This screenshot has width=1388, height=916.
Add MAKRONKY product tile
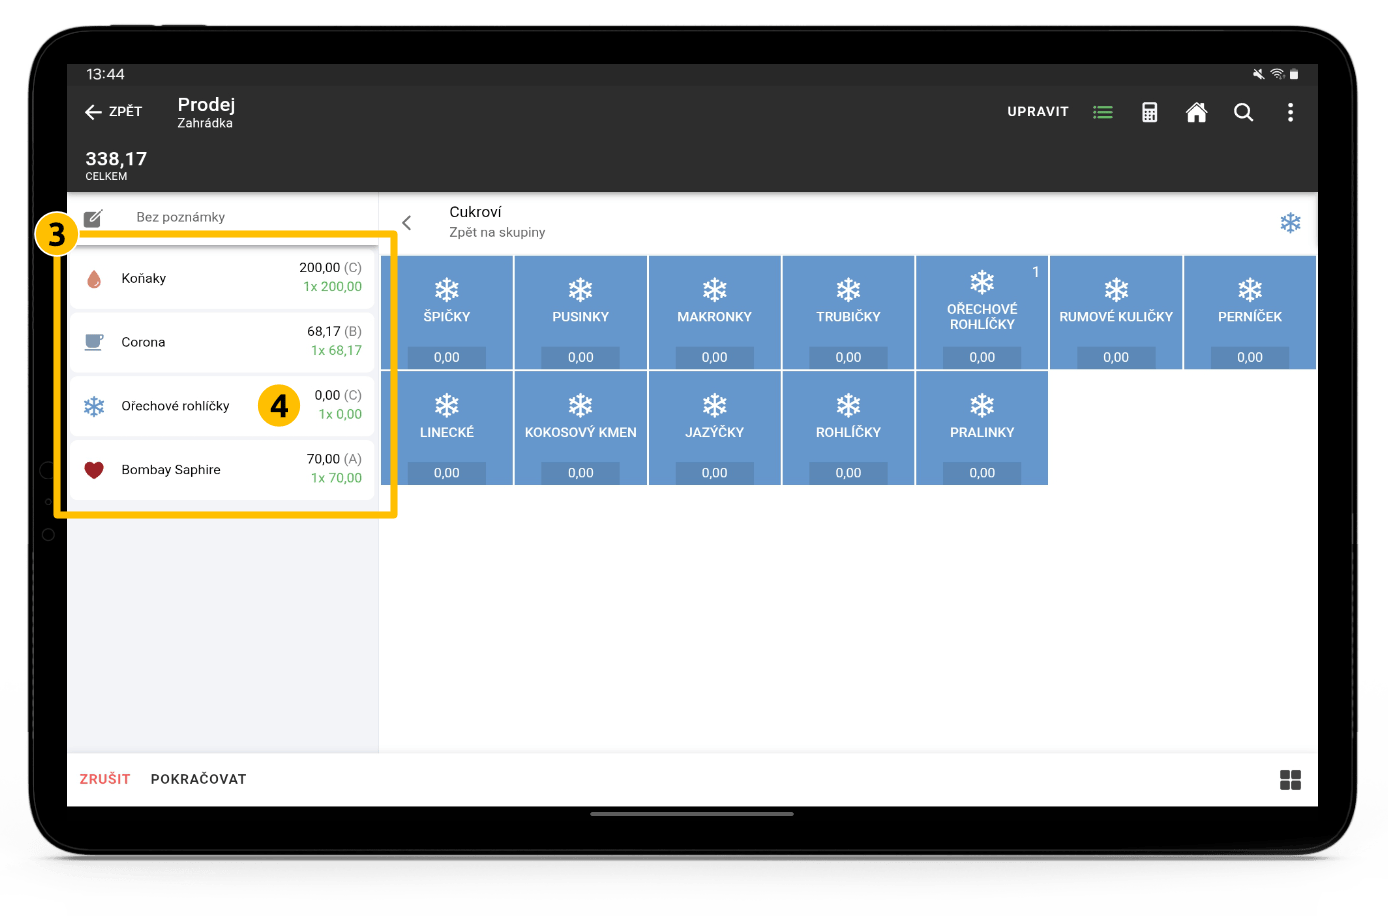(715, 313)
